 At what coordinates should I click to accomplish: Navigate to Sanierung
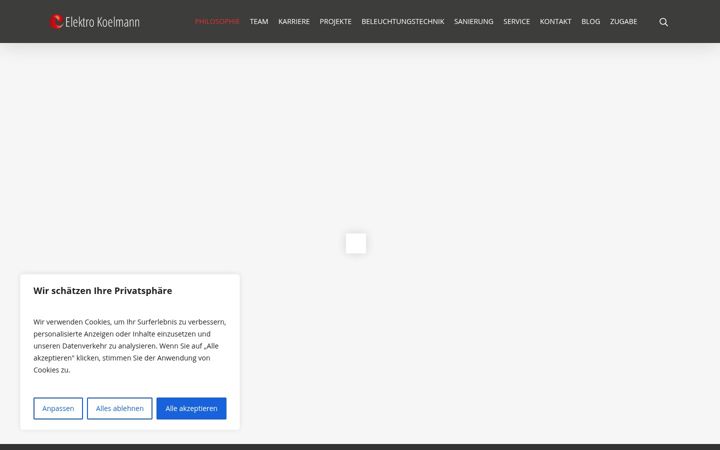[473, 22]
